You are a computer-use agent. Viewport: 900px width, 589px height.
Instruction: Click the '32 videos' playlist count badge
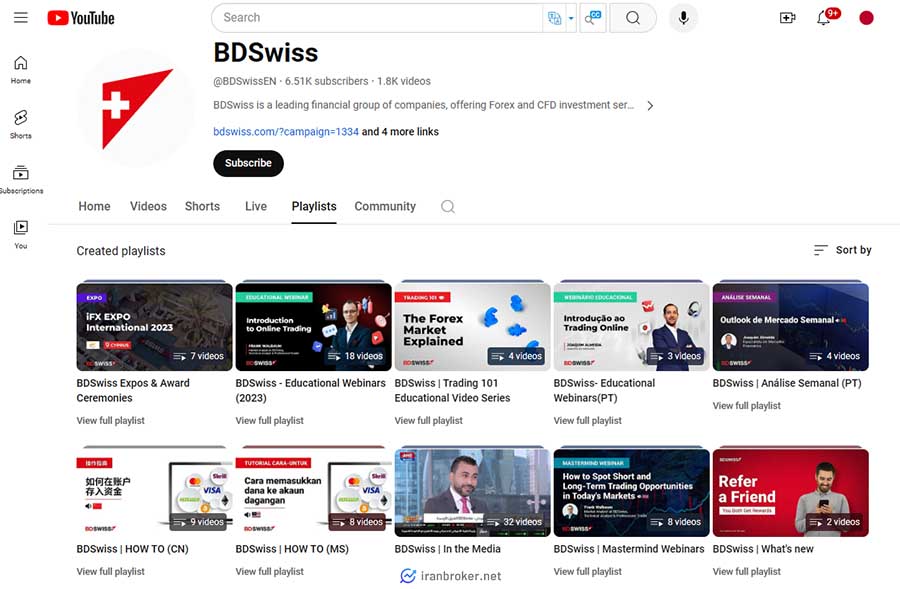[514, 522]
